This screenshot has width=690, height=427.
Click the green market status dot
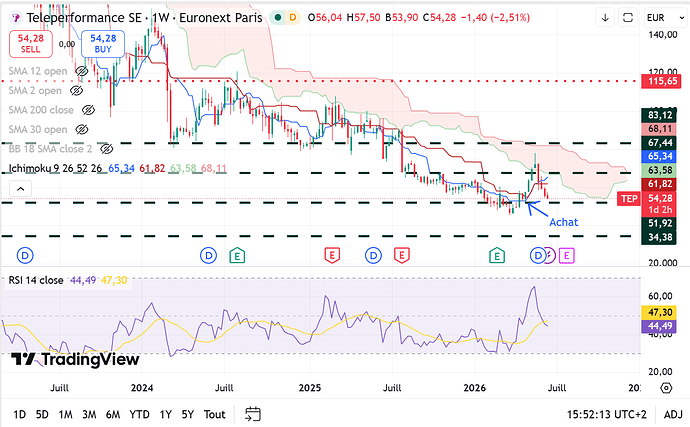(278, 18)
